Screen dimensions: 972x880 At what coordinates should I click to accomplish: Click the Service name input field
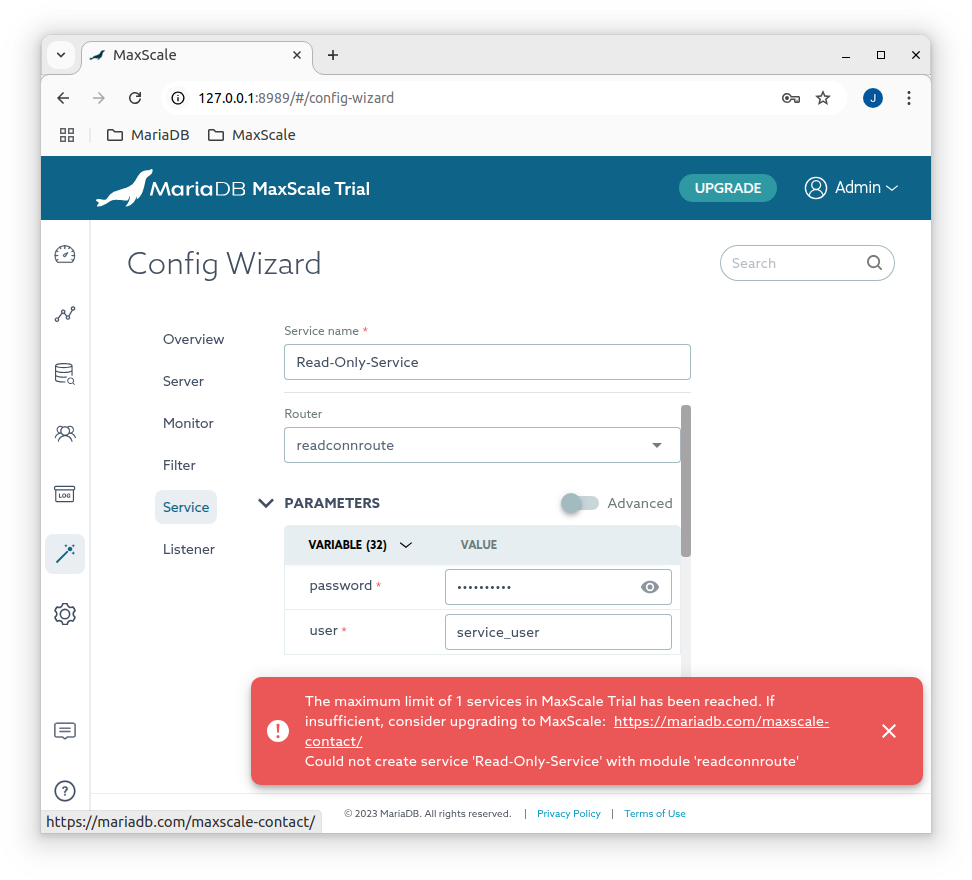tap(487, 362)
